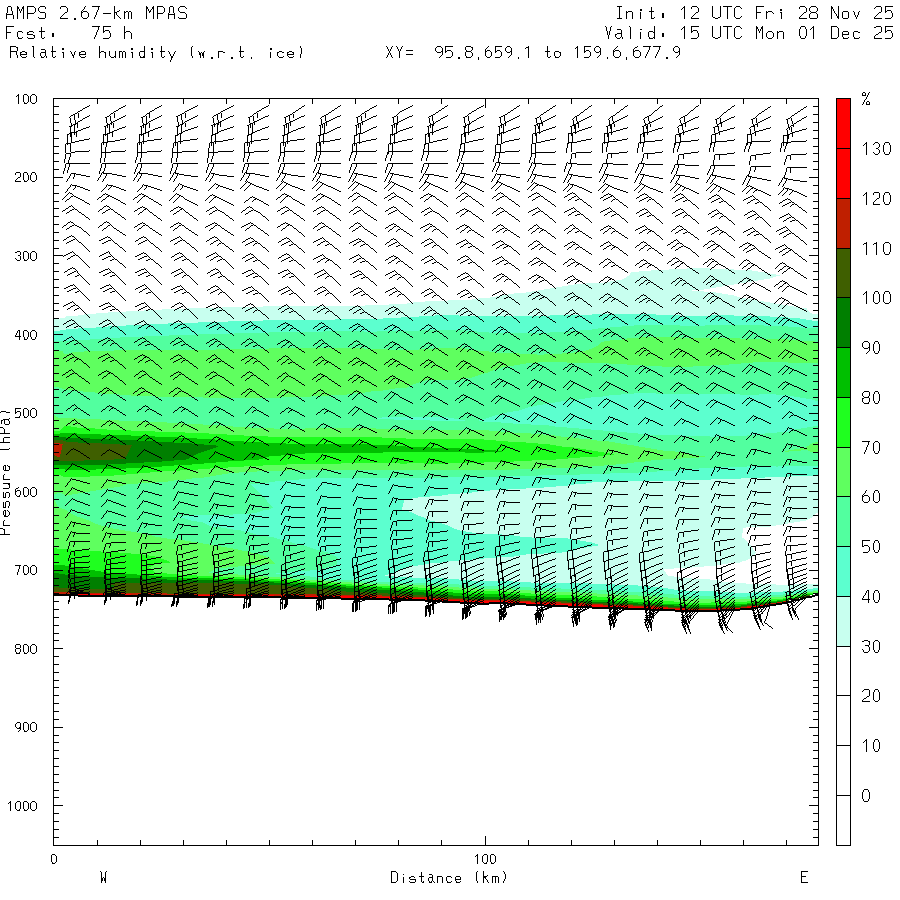Click the colorbar '50' value label
900x900 pixels.
click(871, 547)
